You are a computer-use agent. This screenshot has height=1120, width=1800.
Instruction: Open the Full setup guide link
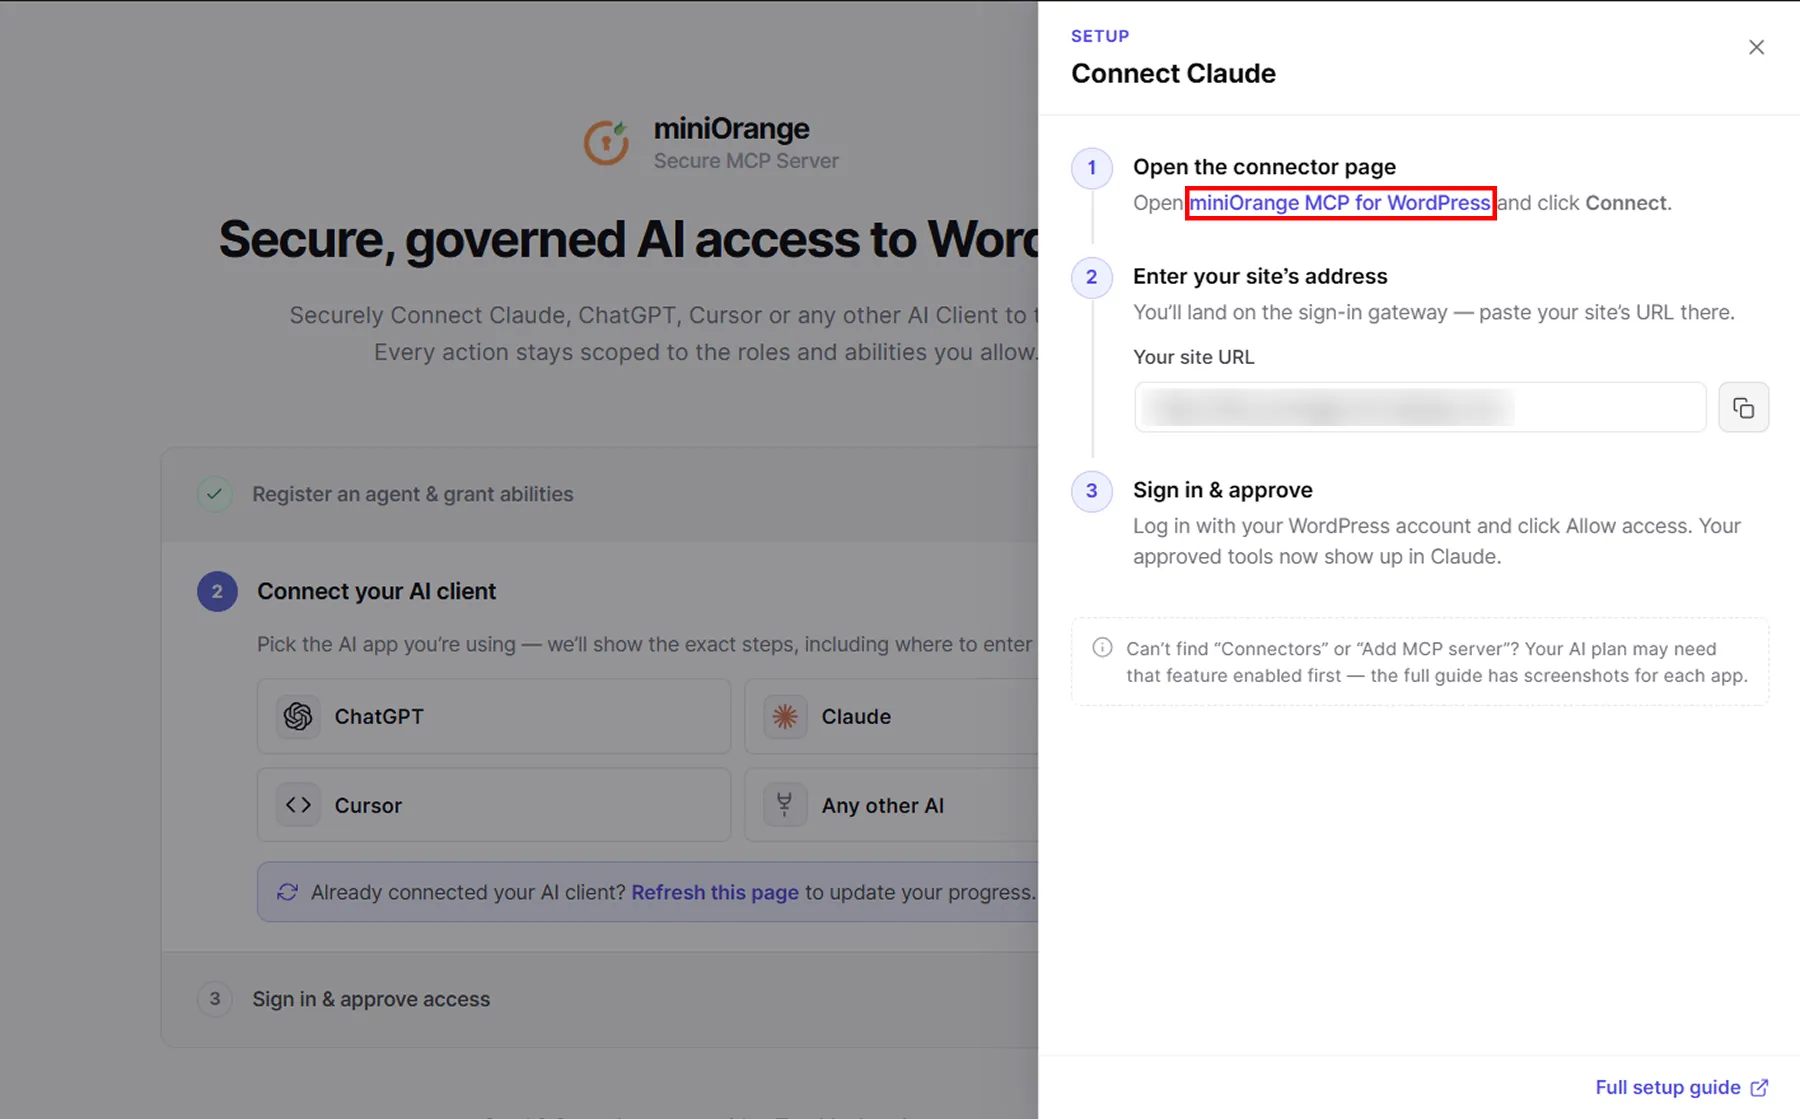pyautogui.click(x=1681, y=1087)
